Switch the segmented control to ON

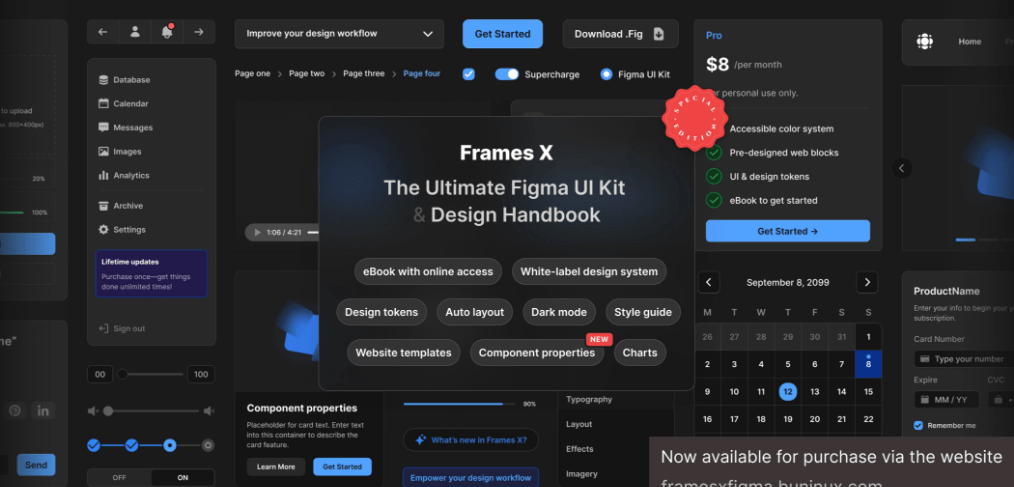point(183,478)
